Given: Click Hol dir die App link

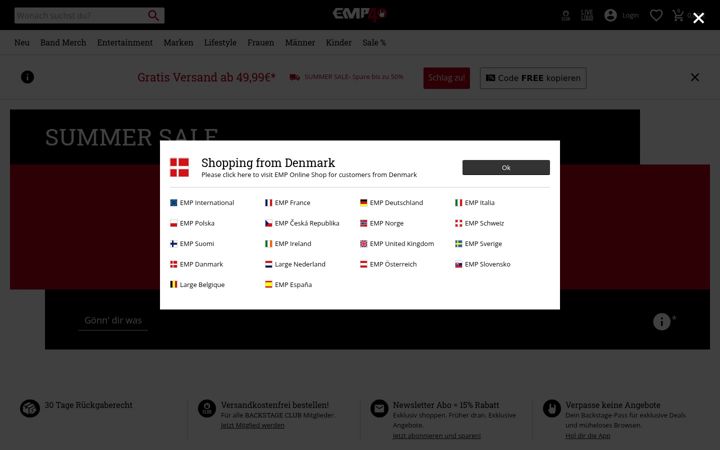Looking at the screenshot, I should (588, 436).
